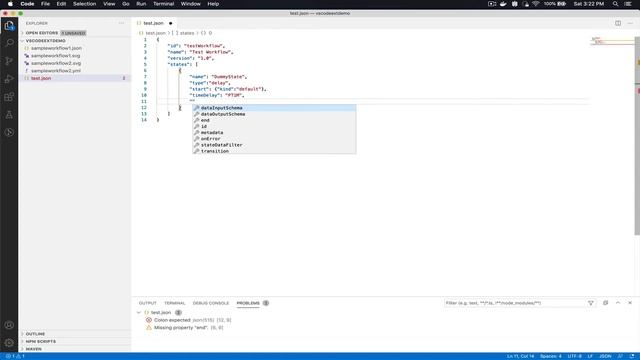Open the File menu
The image size is (640, 360).
click(45, 4)
